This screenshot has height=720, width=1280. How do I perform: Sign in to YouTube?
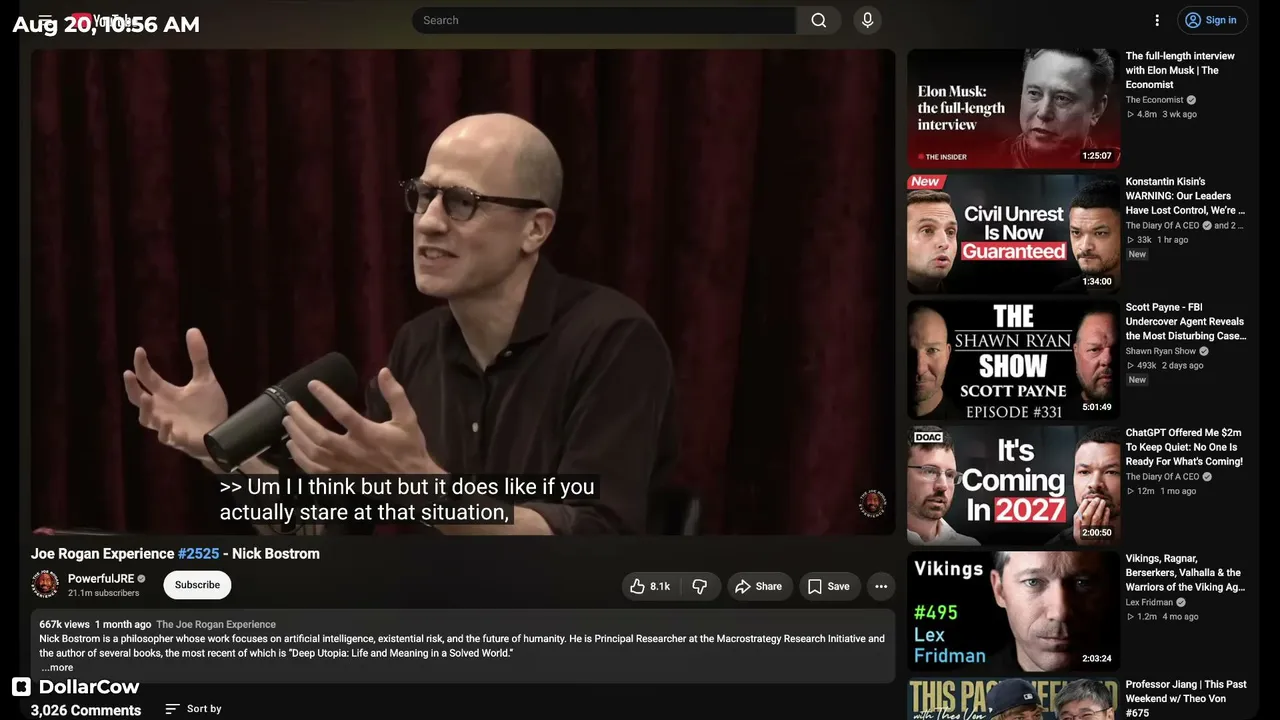(1211, 20)
